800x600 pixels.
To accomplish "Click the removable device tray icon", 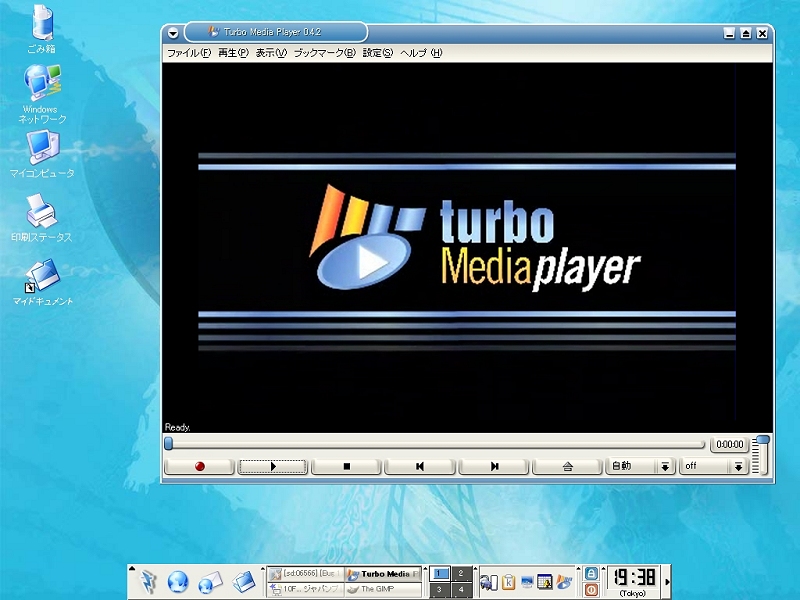I will pyautogui.click(x=488, y=582).
